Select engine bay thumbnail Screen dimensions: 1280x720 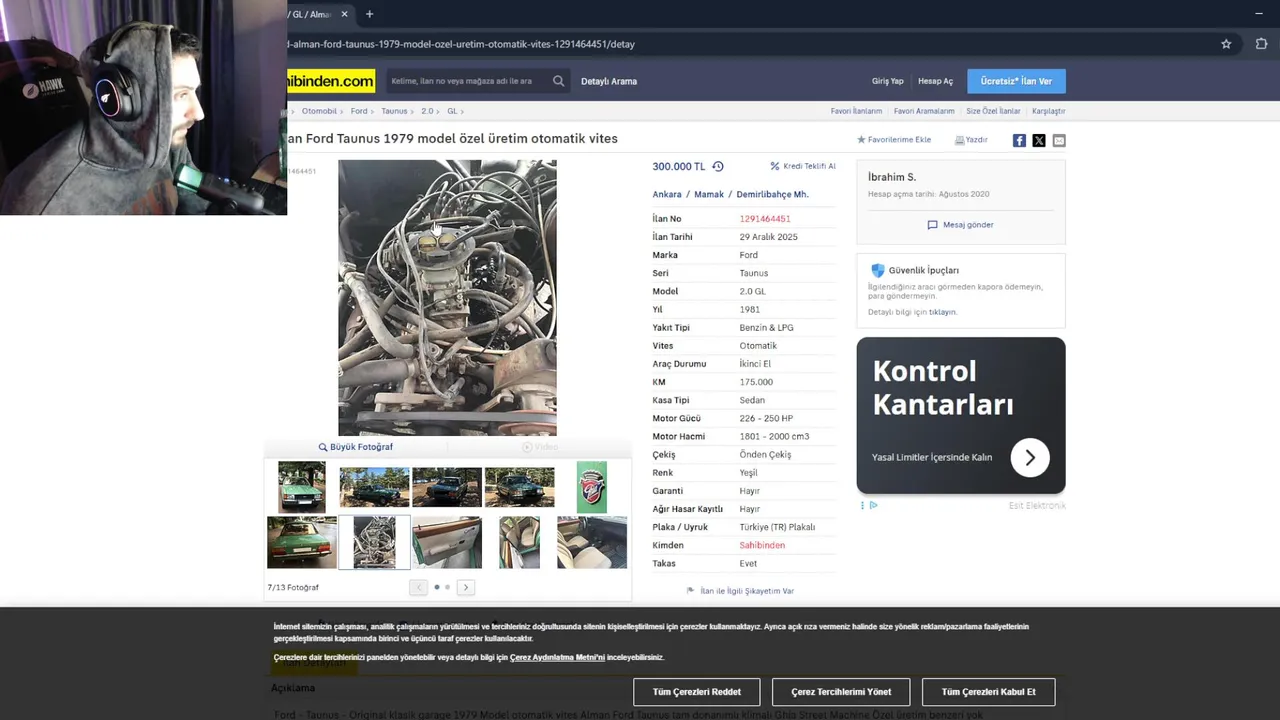tap(374, 542)
